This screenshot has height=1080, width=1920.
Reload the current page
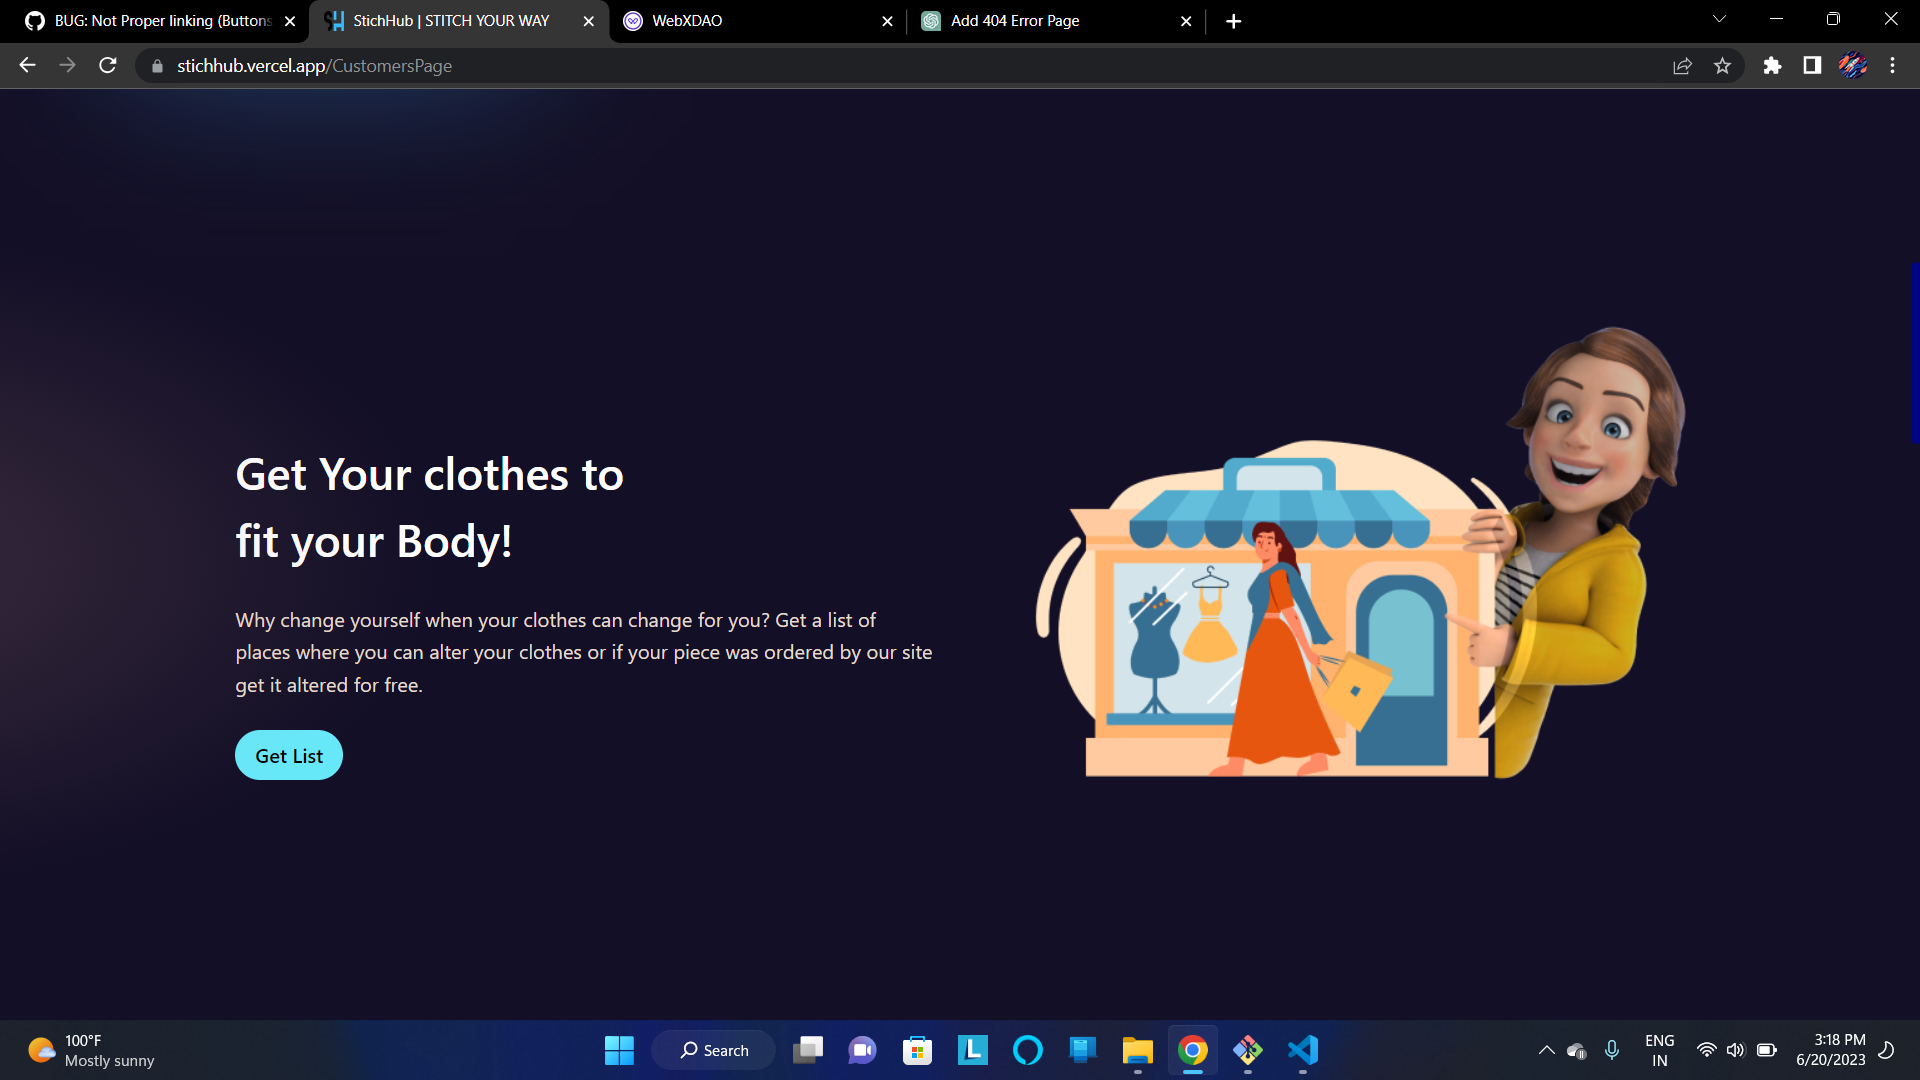click(x=108, y=66)
